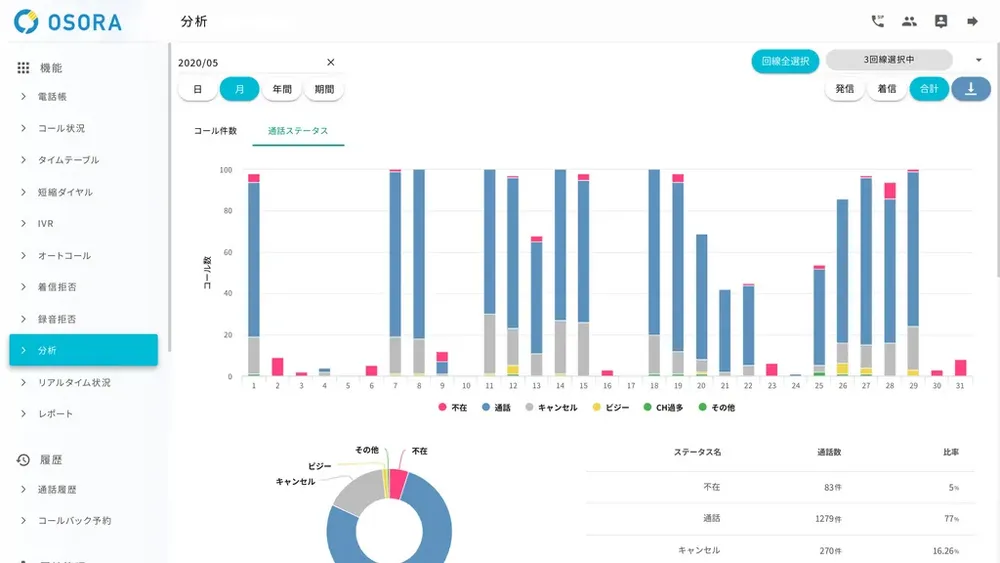Image resolution: width=1000 pixels, height=563 pixels.
Task: Toggle キャンセル legend gray swatch
Action: coord(529,407)
